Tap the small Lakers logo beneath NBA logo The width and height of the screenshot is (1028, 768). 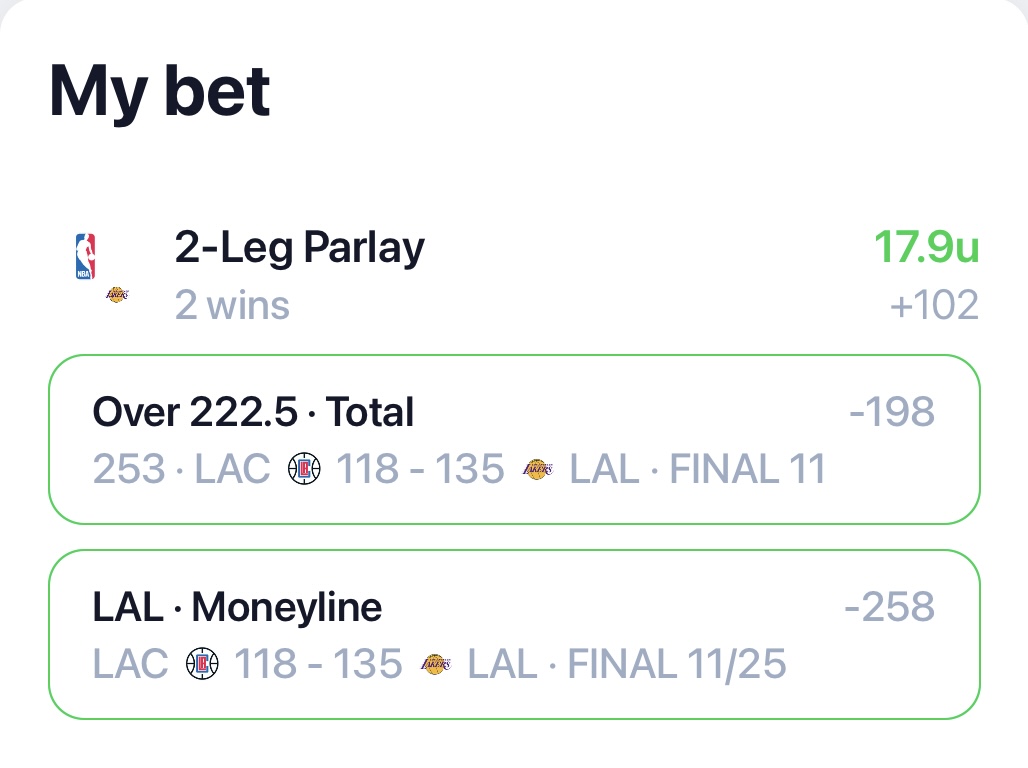[117, 295]
